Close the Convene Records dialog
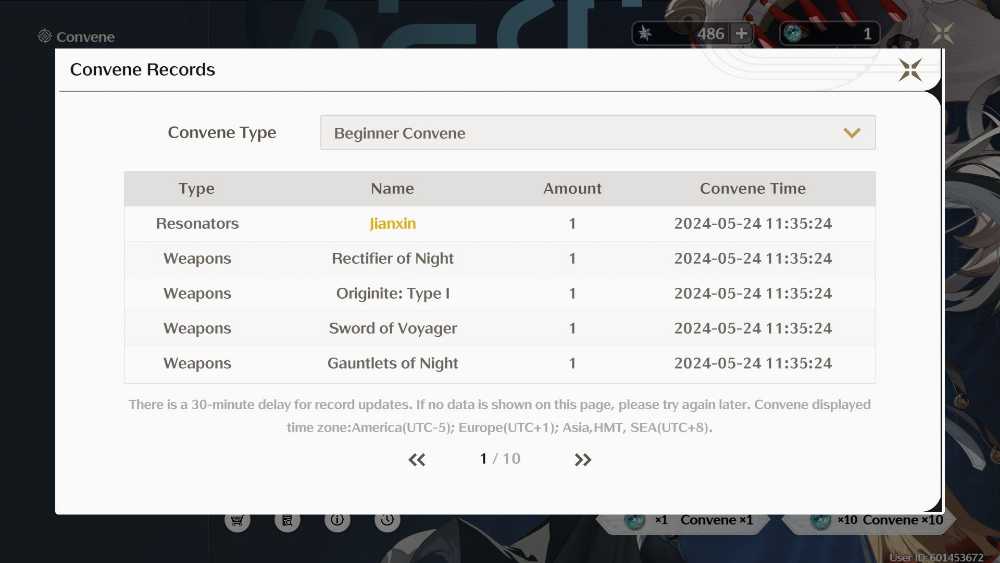1000x563 pixels. (x=910, y=69)
